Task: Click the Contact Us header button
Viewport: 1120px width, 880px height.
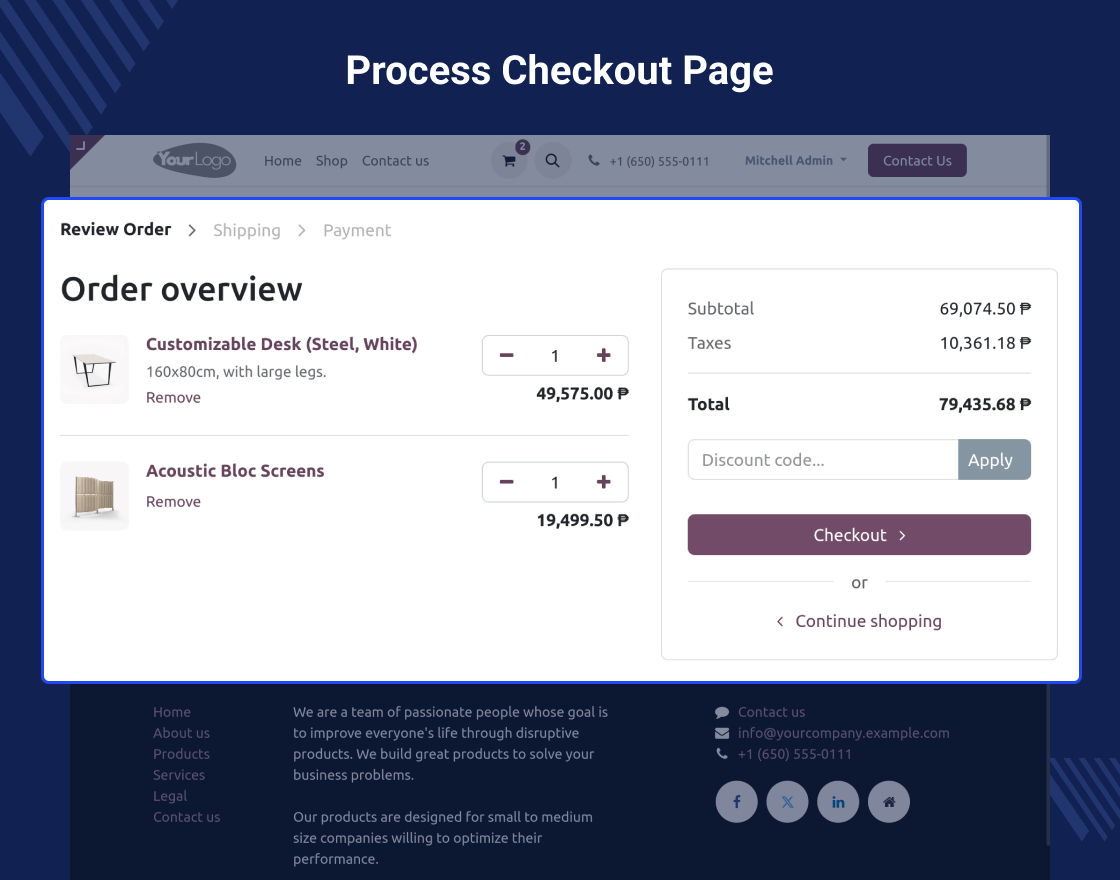Action: 917,161
